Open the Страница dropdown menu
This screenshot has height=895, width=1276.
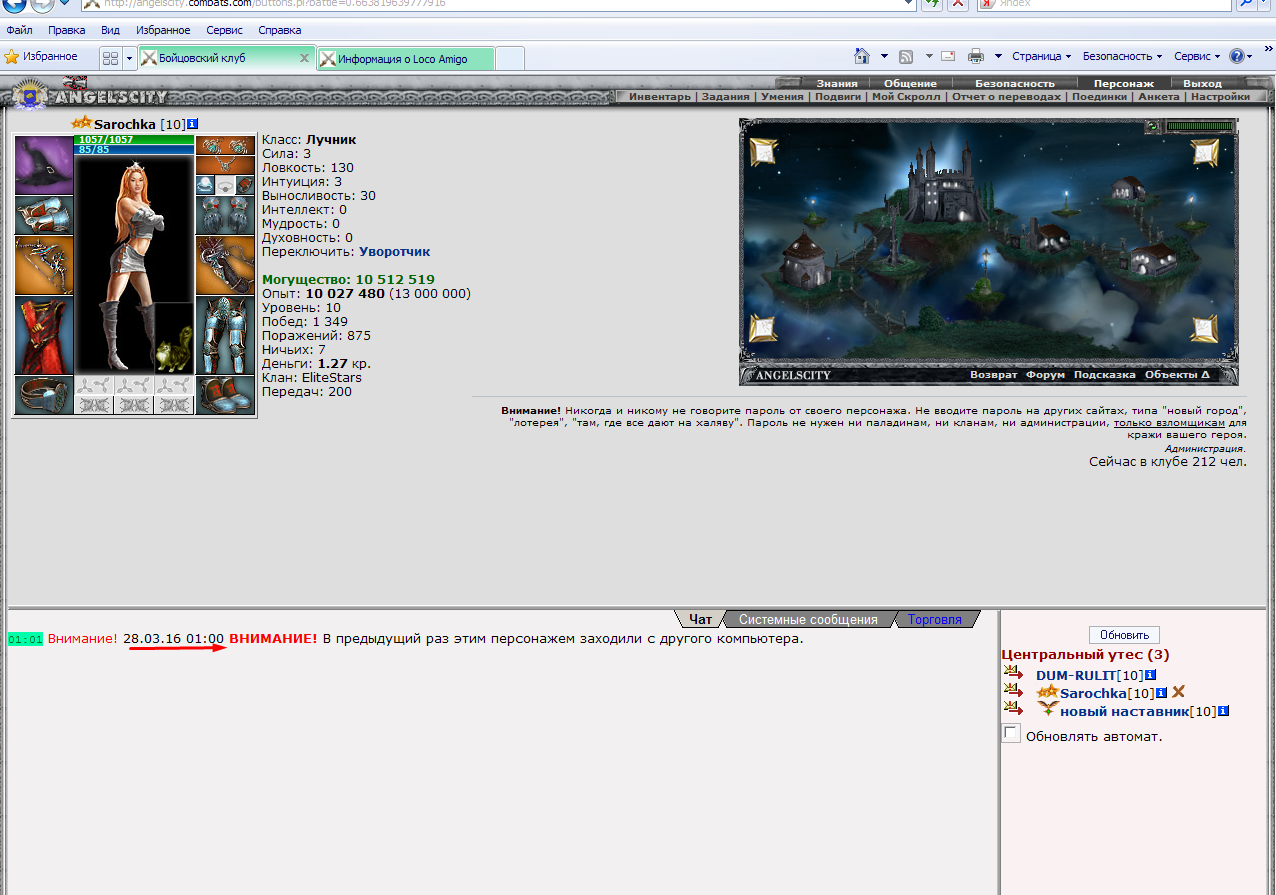coord(1041,57)
